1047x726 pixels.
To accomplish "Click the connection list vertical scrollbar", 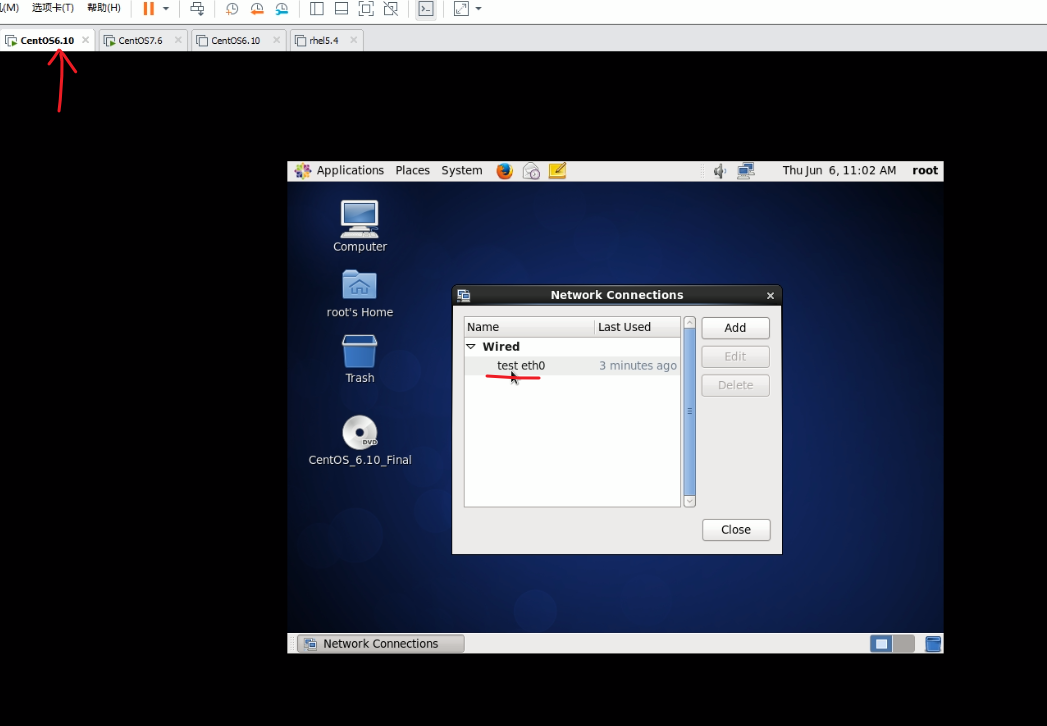I will pyautogui.click(x=689, y=411).
